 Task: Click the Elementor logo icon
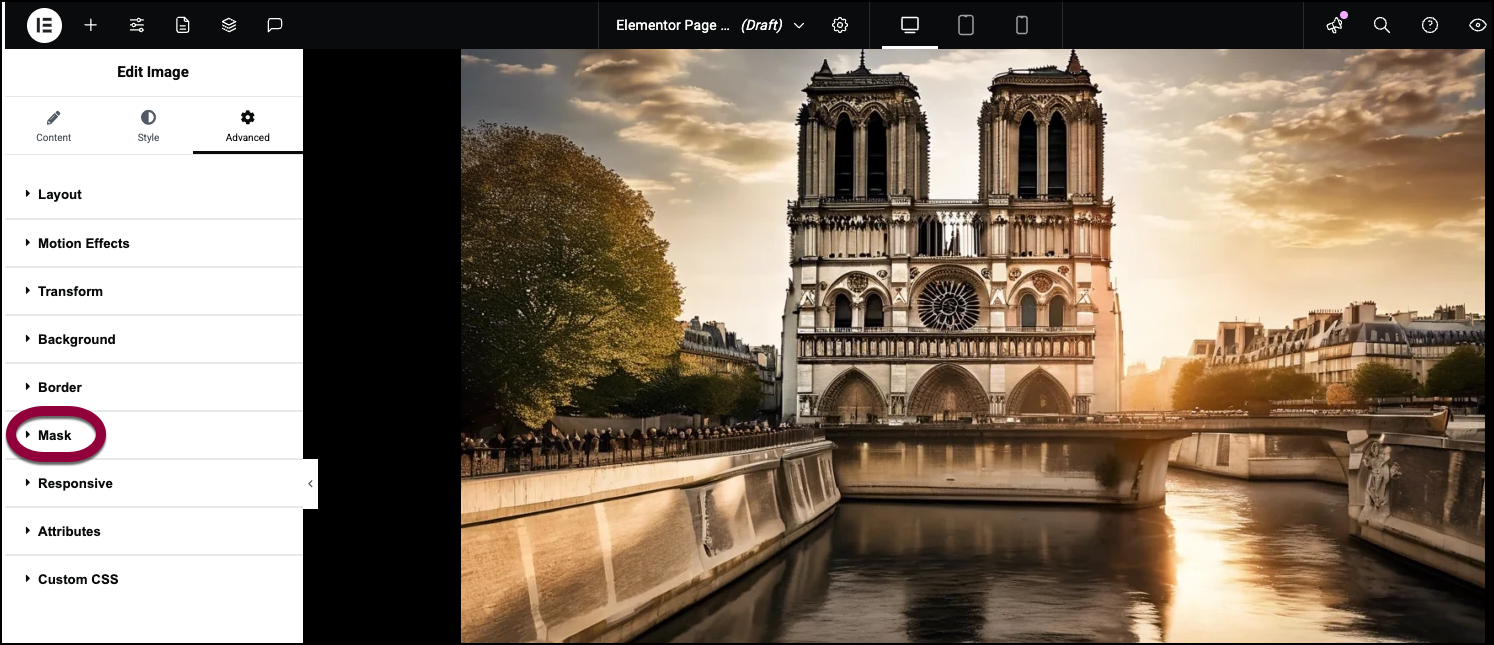(x=44, y=25)
